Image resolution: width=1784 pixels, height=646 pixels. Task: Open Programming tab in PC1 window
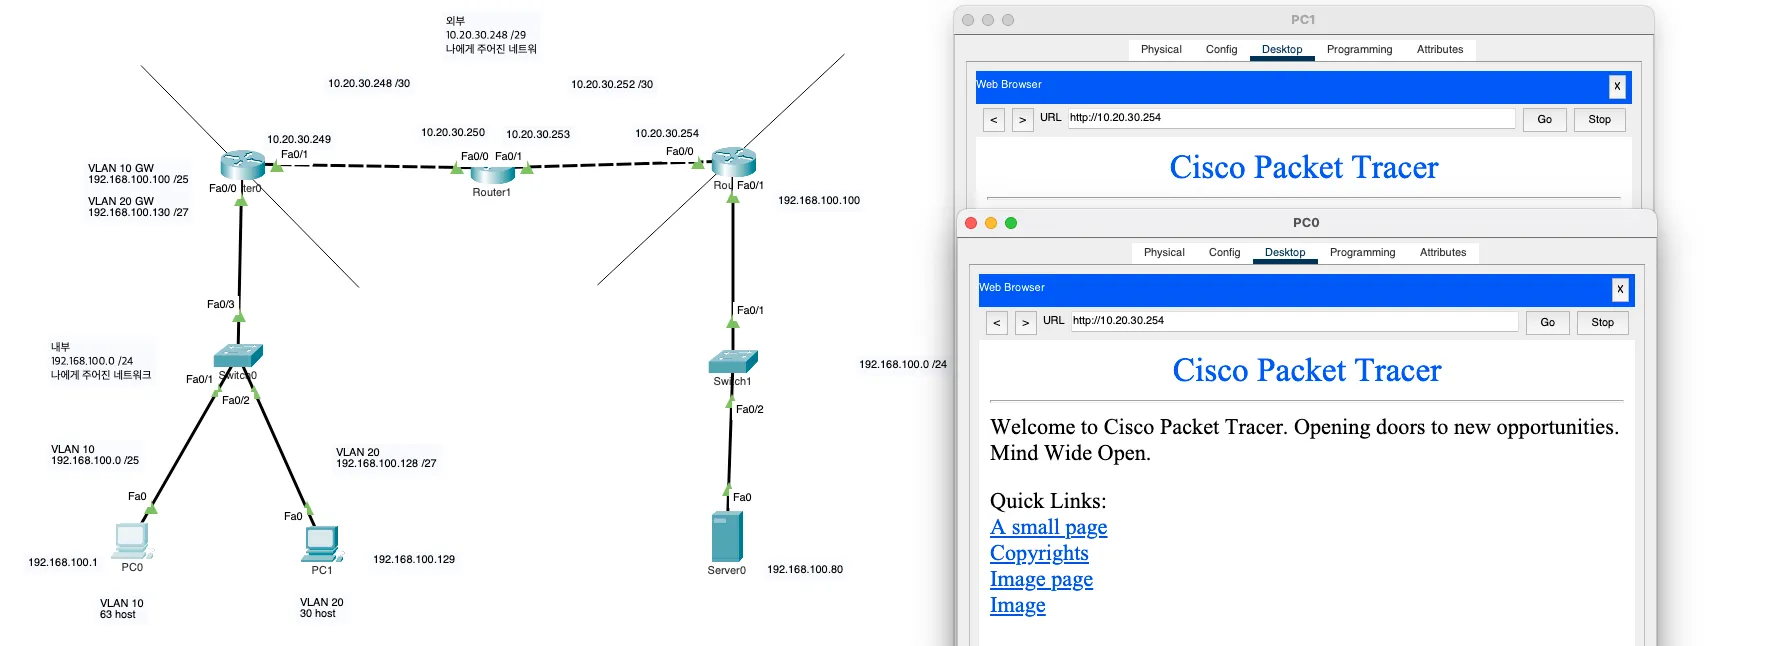[1359, 50]
